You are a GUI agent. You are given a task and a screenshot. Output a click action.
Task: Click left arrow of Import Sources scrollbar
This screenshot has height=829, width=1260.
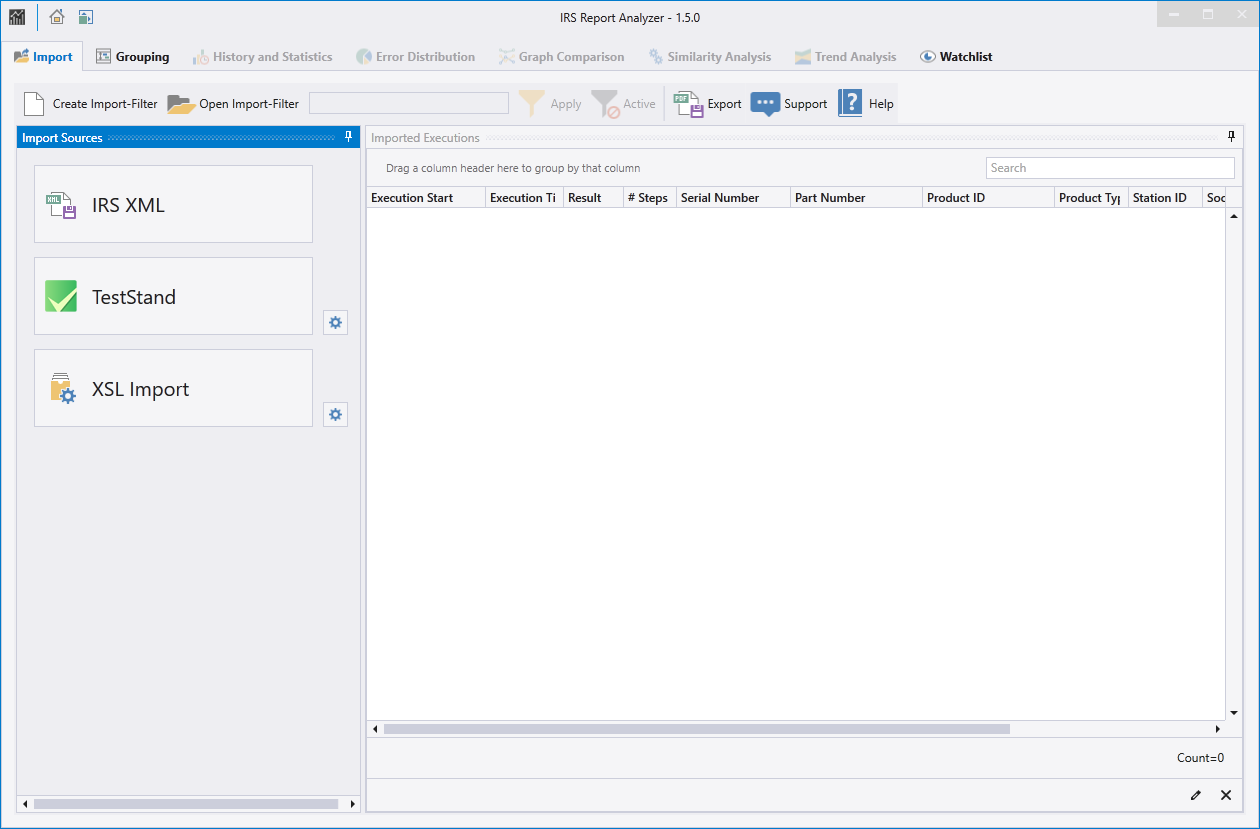(x=24, y=804)
